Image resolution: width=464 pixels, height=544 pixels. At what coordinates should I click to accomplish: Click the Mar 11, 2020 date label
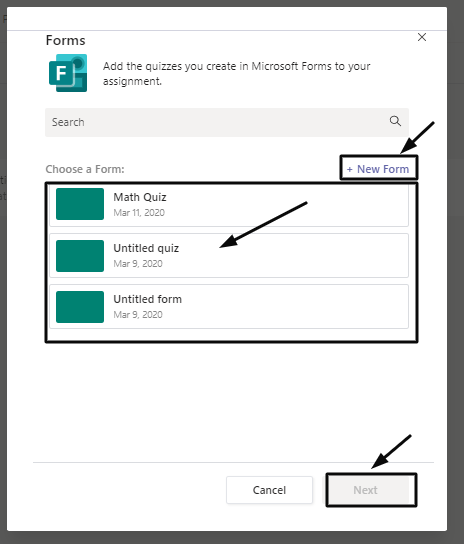[139, 213]
